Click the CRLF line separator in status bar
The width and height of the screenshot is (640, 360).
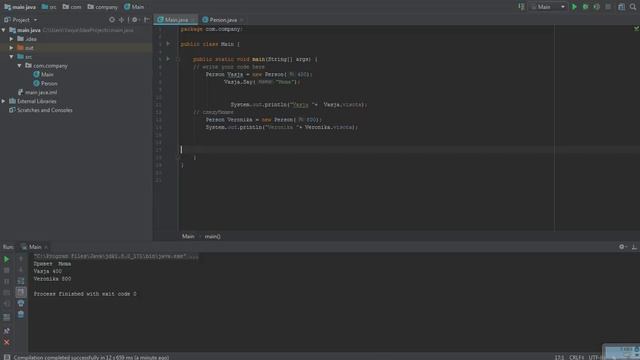pos(576,357)
